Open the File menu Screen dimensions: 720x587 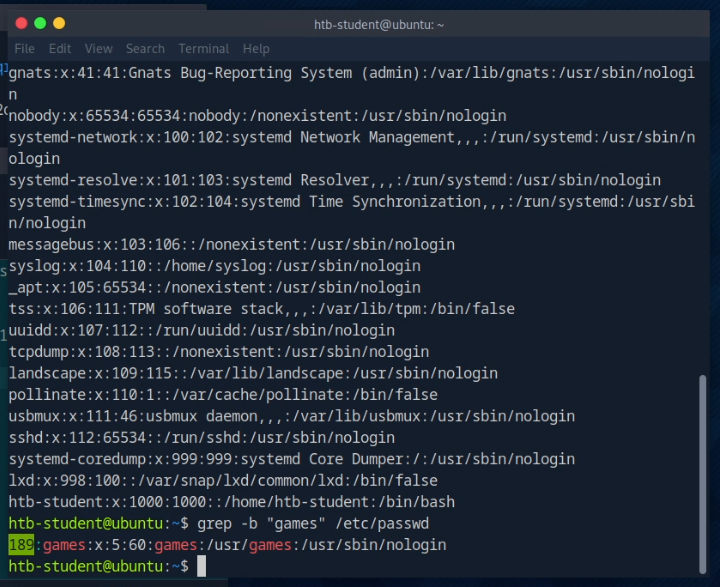pos(24,48)
